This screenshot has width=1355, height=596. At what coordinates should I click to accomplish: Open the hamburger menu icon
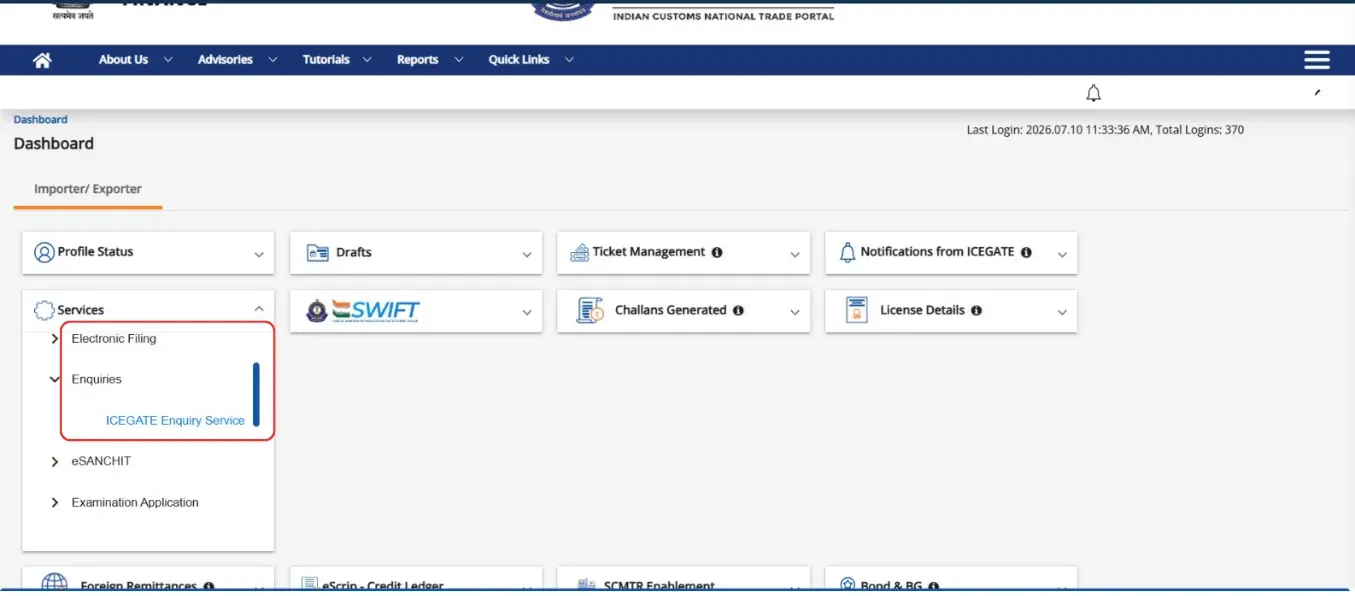coord(1317,60)
